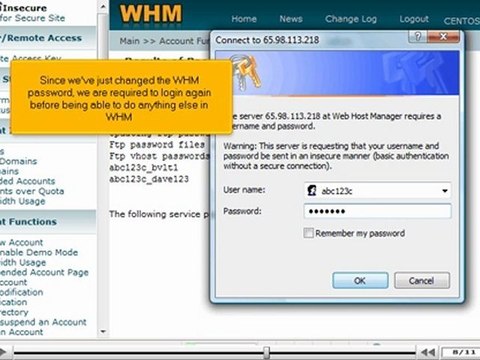Click the help question mark button in dialog
The width and height of the screenshot is (480, 360).
tap(418, 36)
